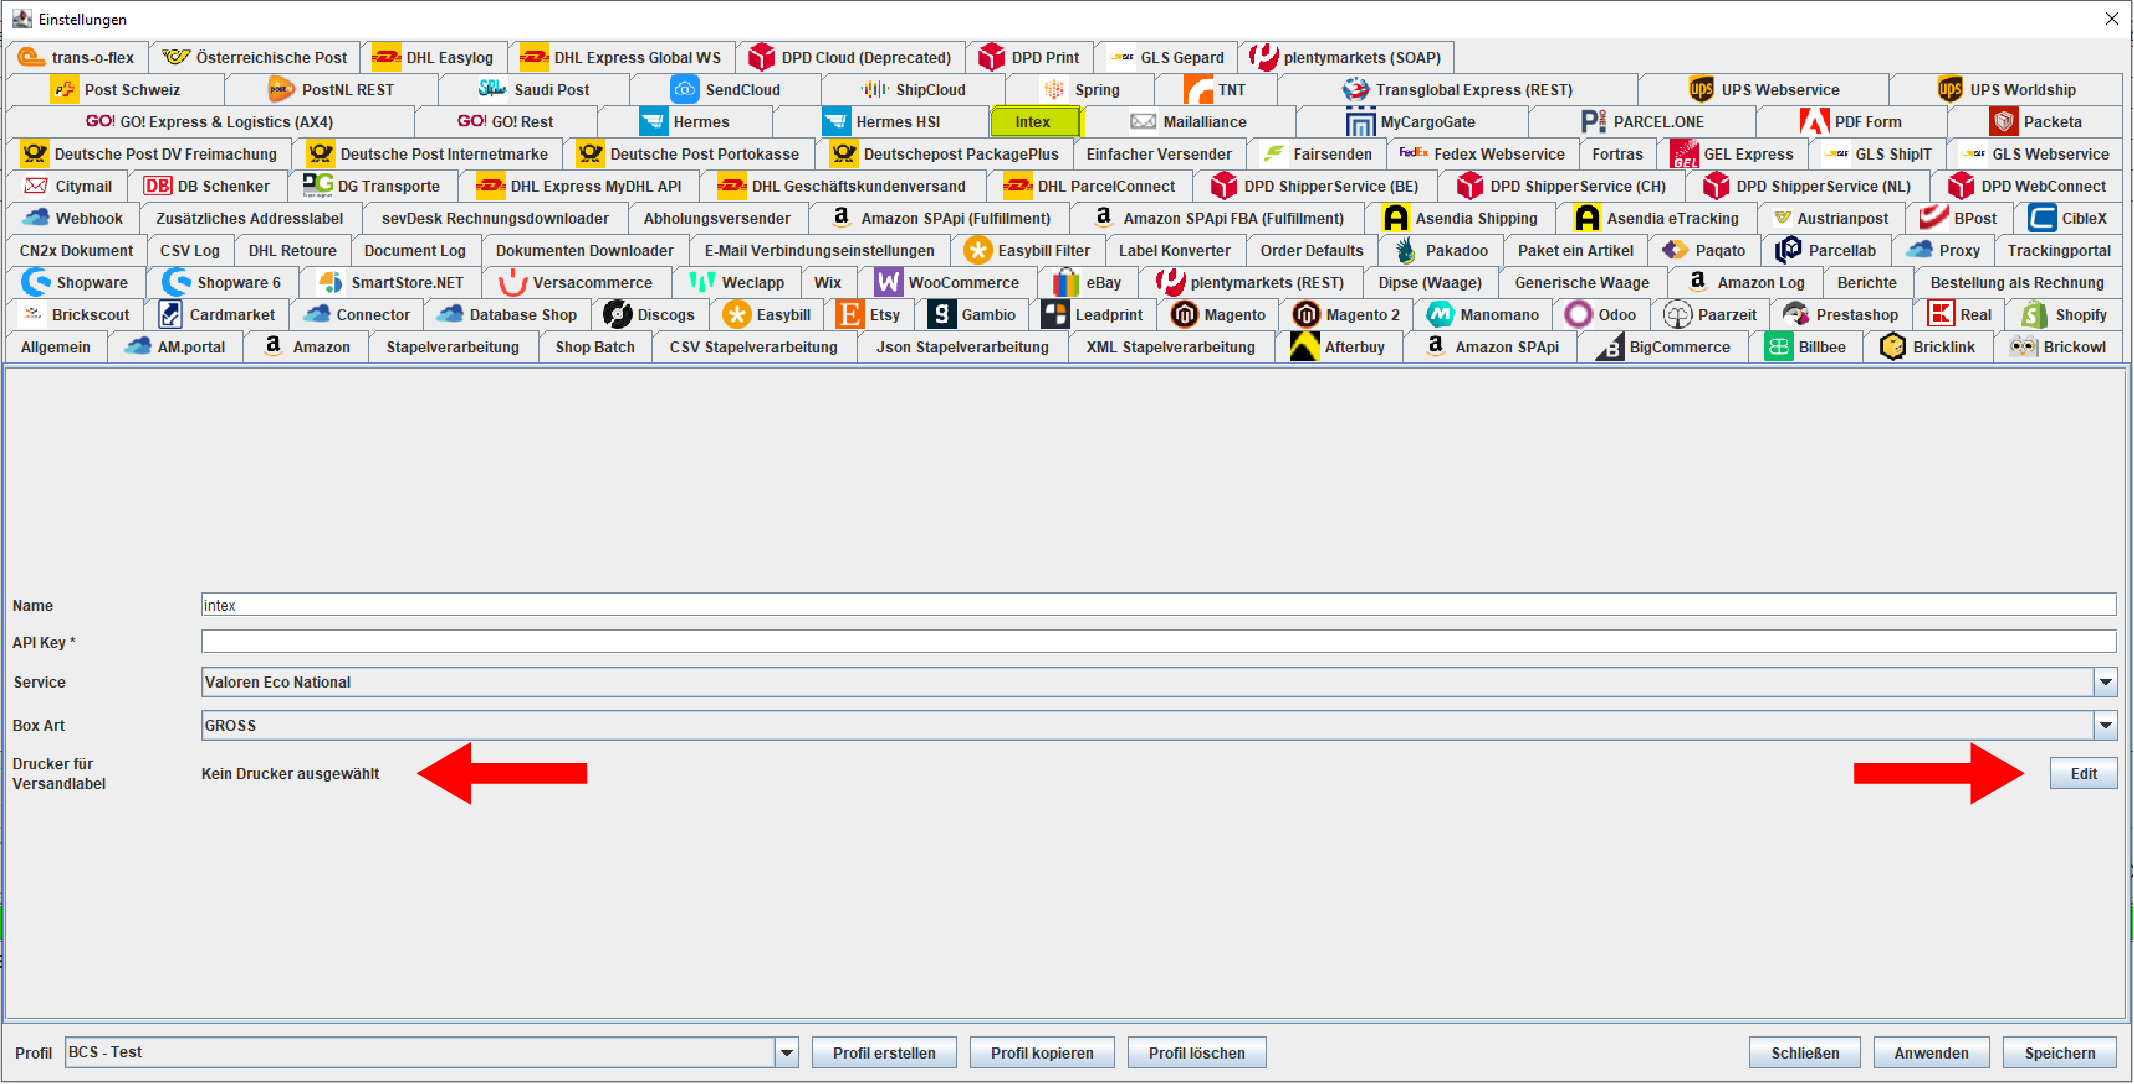This screenshot has height=1084, width=2134.
Task: Open the WooCommerce purple icon
Action: (x=888, y=283)
